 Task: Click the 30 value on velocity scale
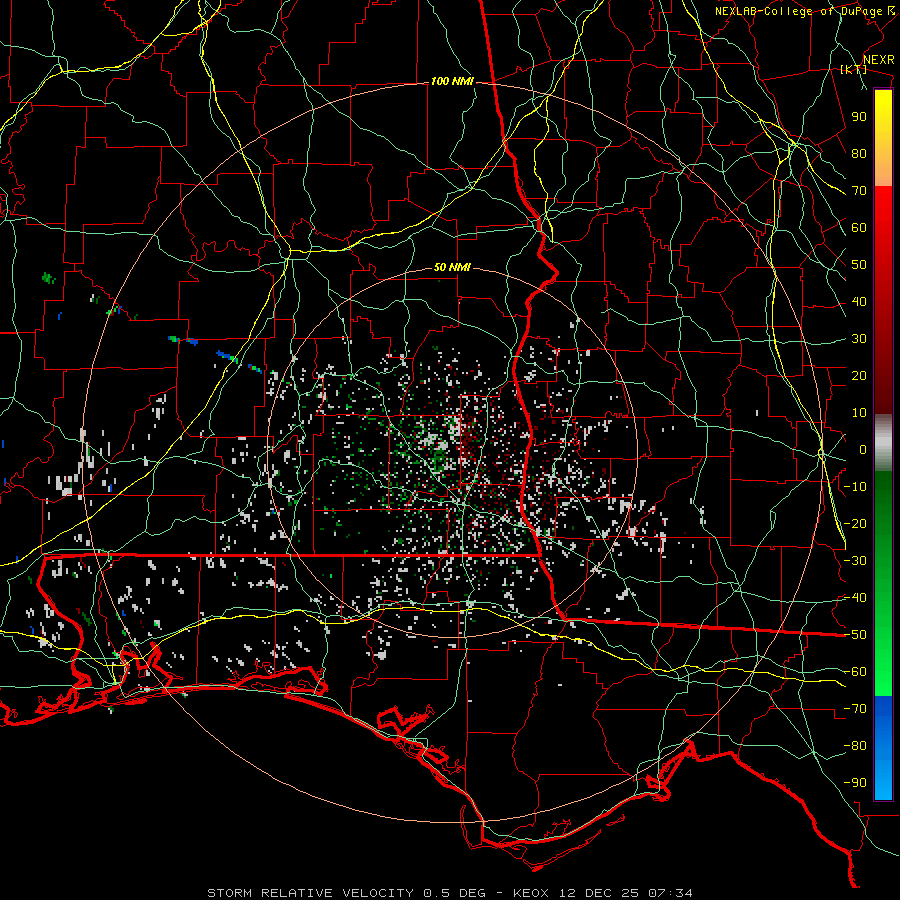pos(859,339)
